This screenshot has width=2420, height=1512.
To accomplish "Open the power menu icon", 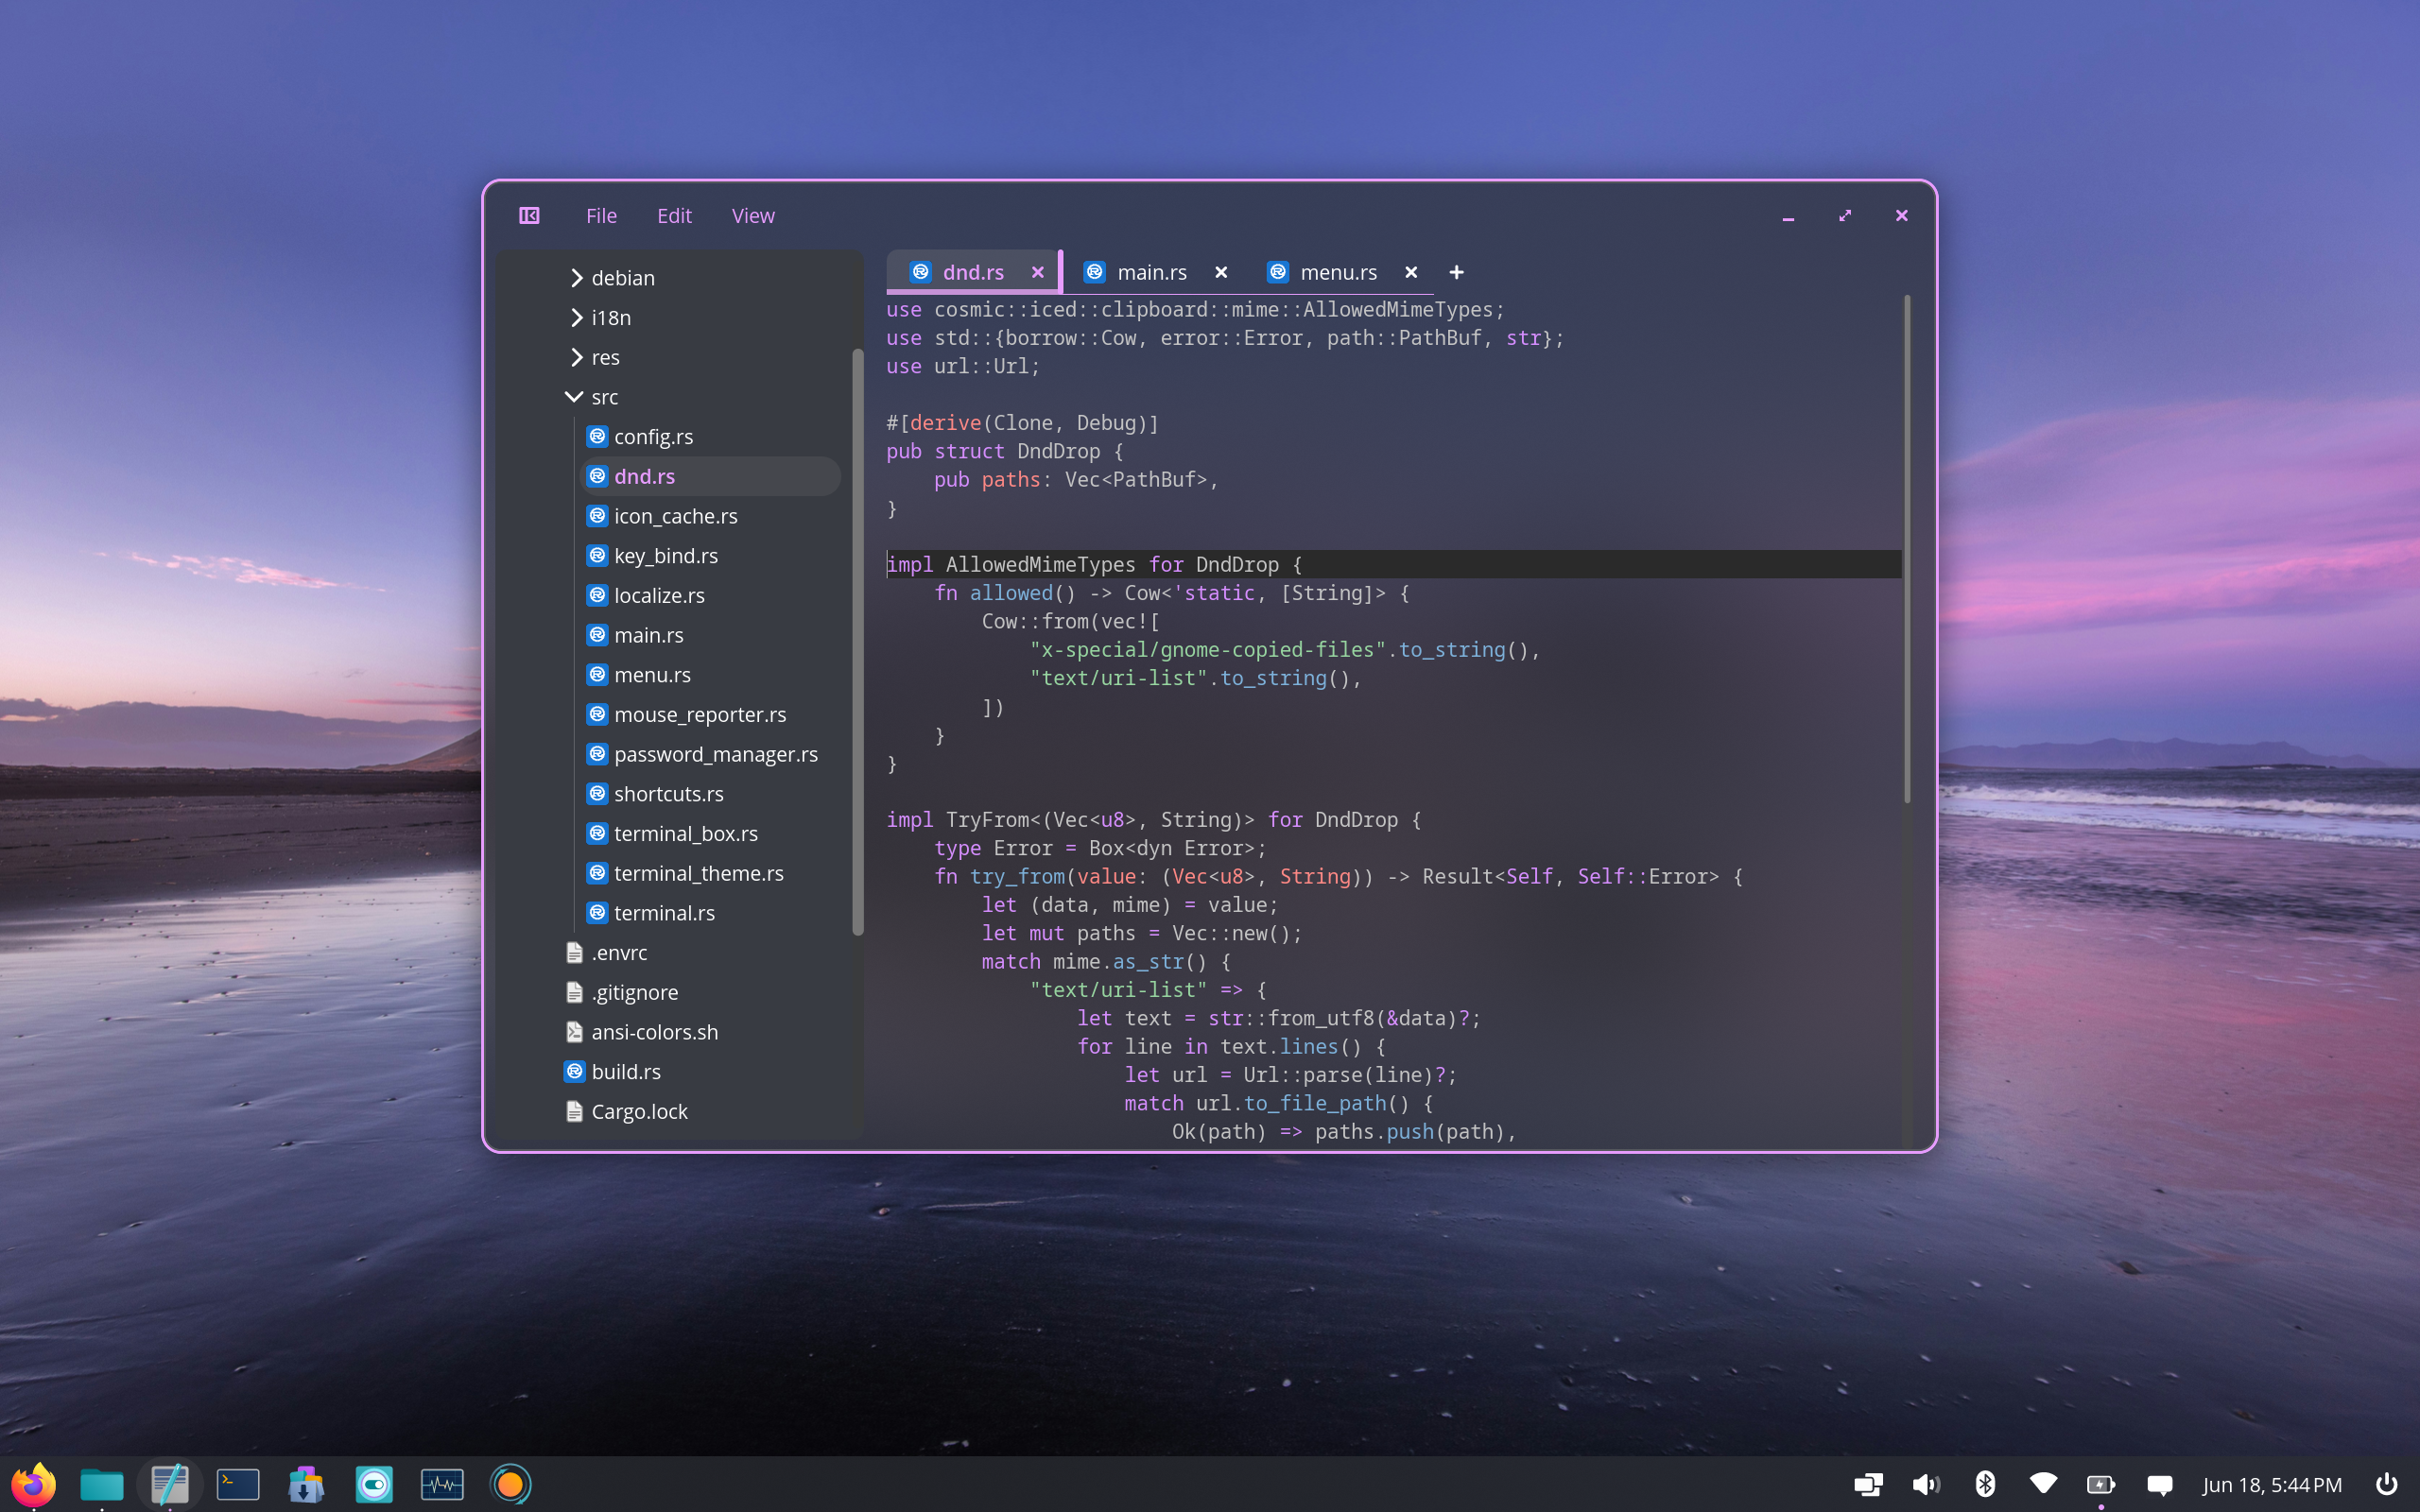I will click(x=2386, y=1484).
